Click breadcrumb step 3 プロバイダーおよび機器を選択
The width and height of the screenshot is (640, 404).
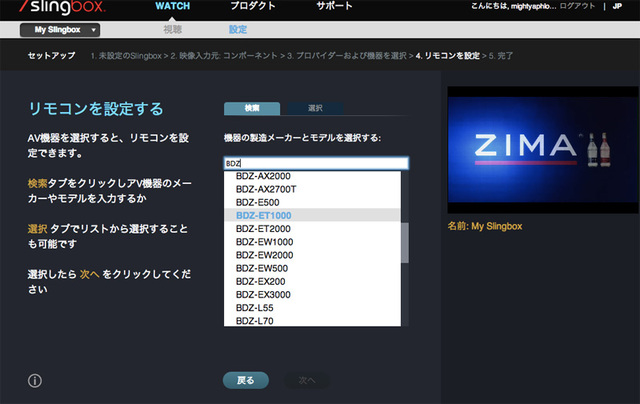[x=347, y=56]
